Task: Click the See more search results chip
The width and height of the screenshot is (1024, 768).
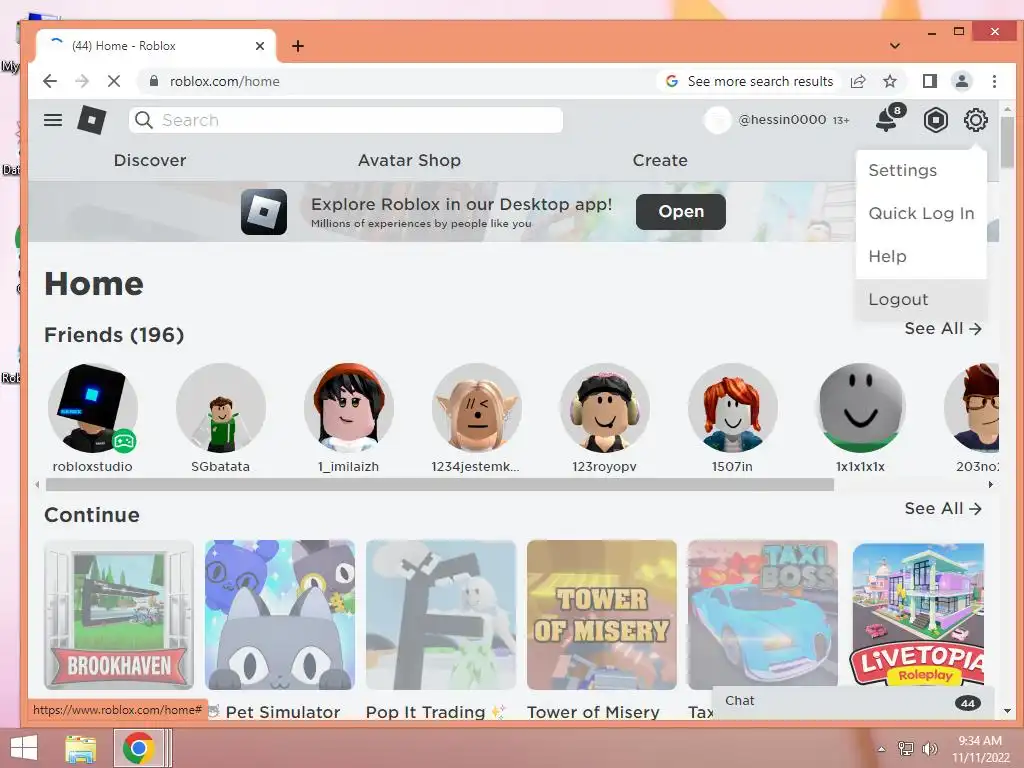Action: (748, 81)
